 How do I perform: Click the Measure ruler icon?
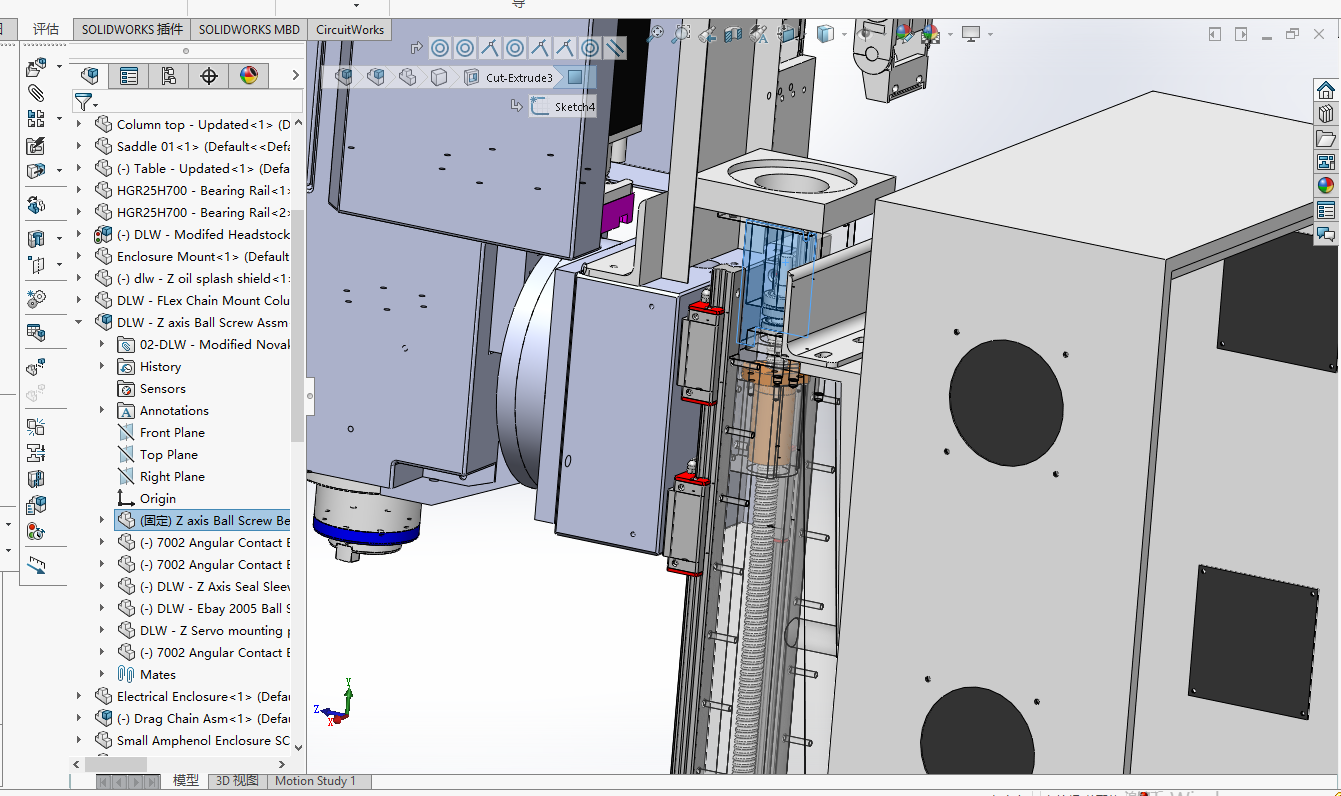pyautogui.click(x=36, y=565)
